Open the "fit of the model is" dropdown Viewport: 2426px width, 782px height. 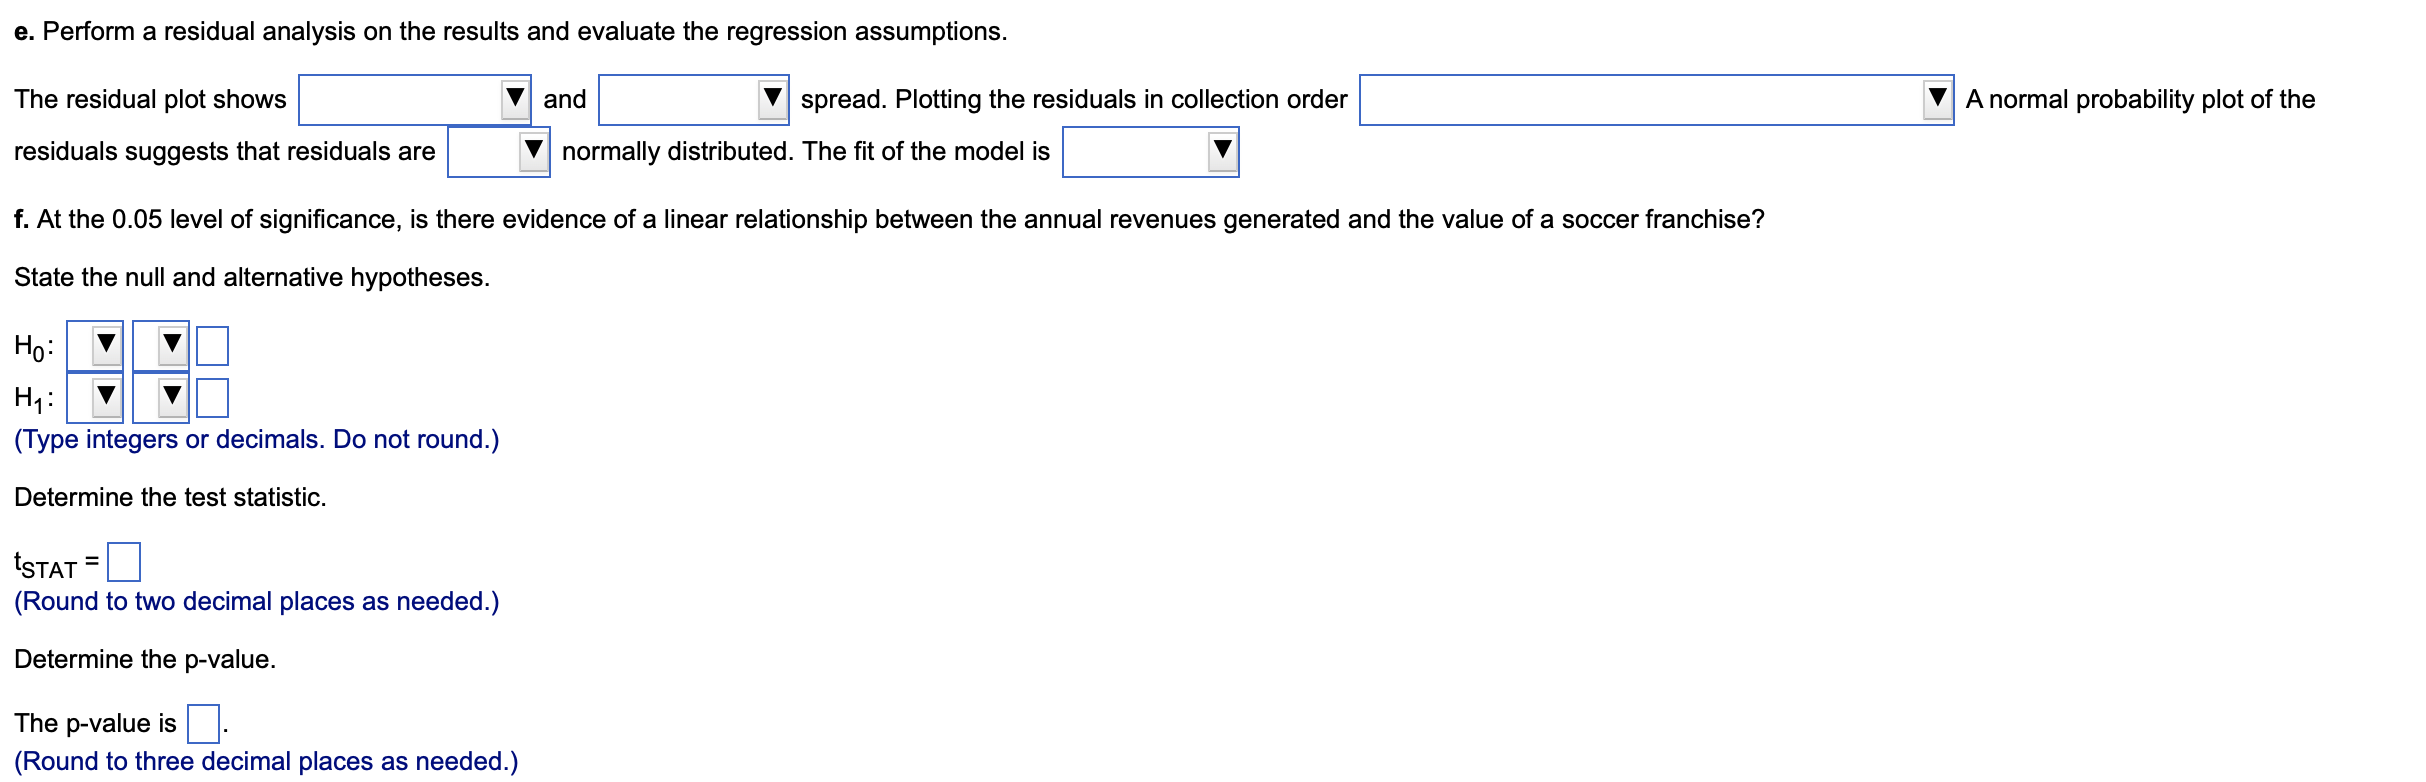[1148, 151]
